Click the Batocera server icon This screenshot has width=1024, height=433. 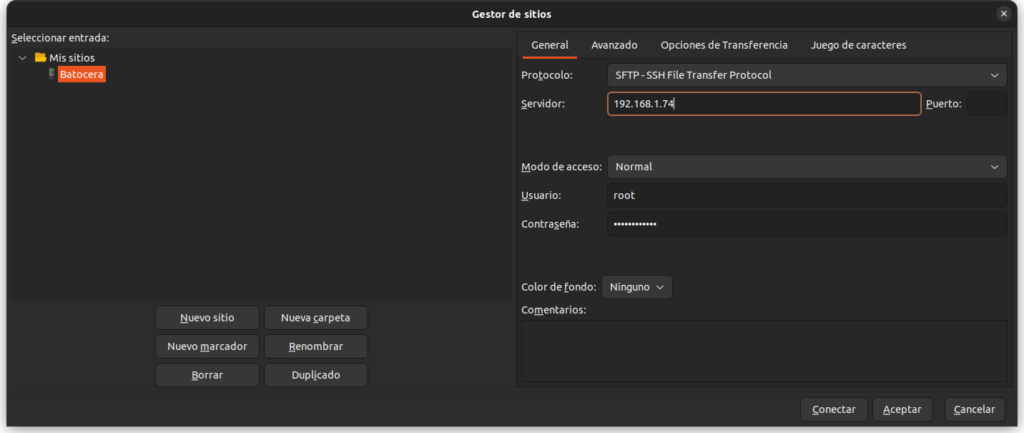pos(52,74)
